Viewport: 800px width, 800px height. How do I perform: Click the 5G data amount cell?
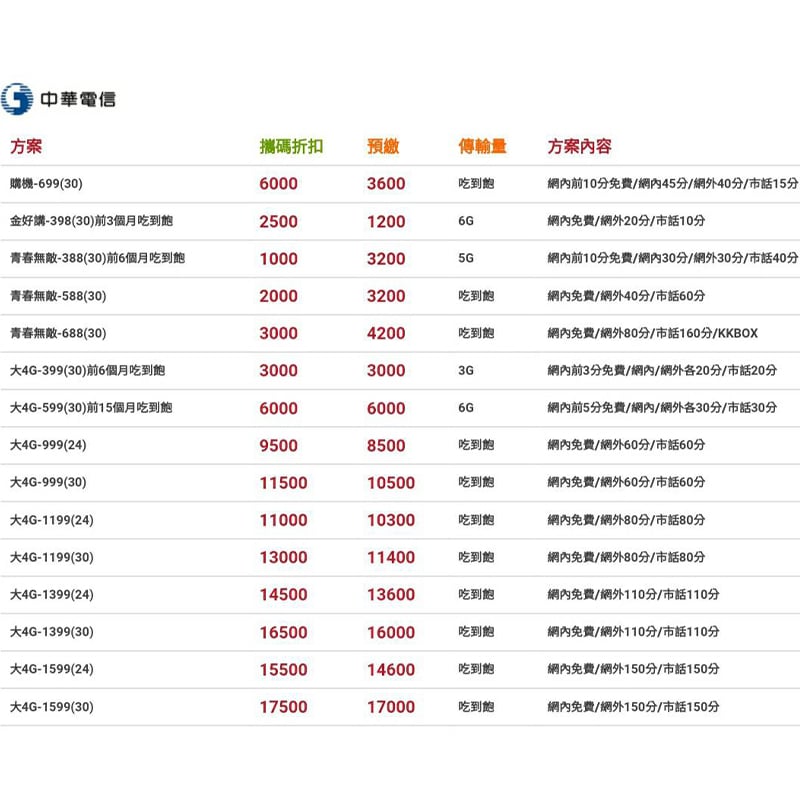coord(466,258)
